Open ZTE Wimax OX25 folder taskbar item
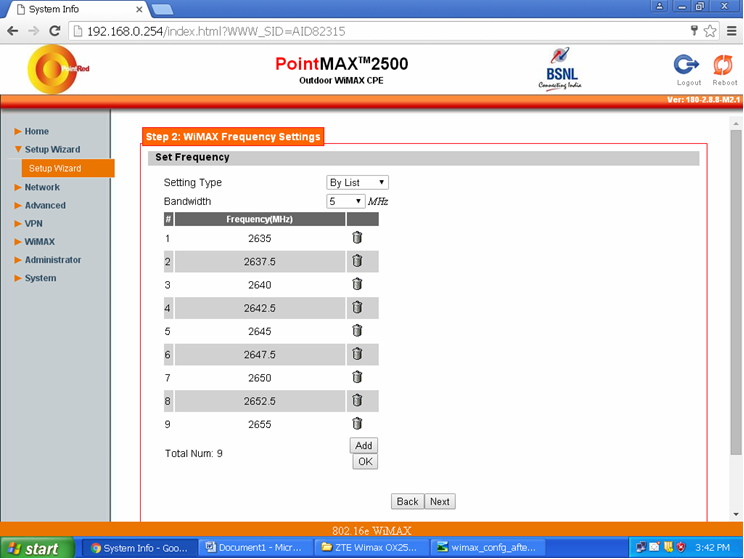Image resolution: width=744 pixels, height=559 pixels. 372,548
